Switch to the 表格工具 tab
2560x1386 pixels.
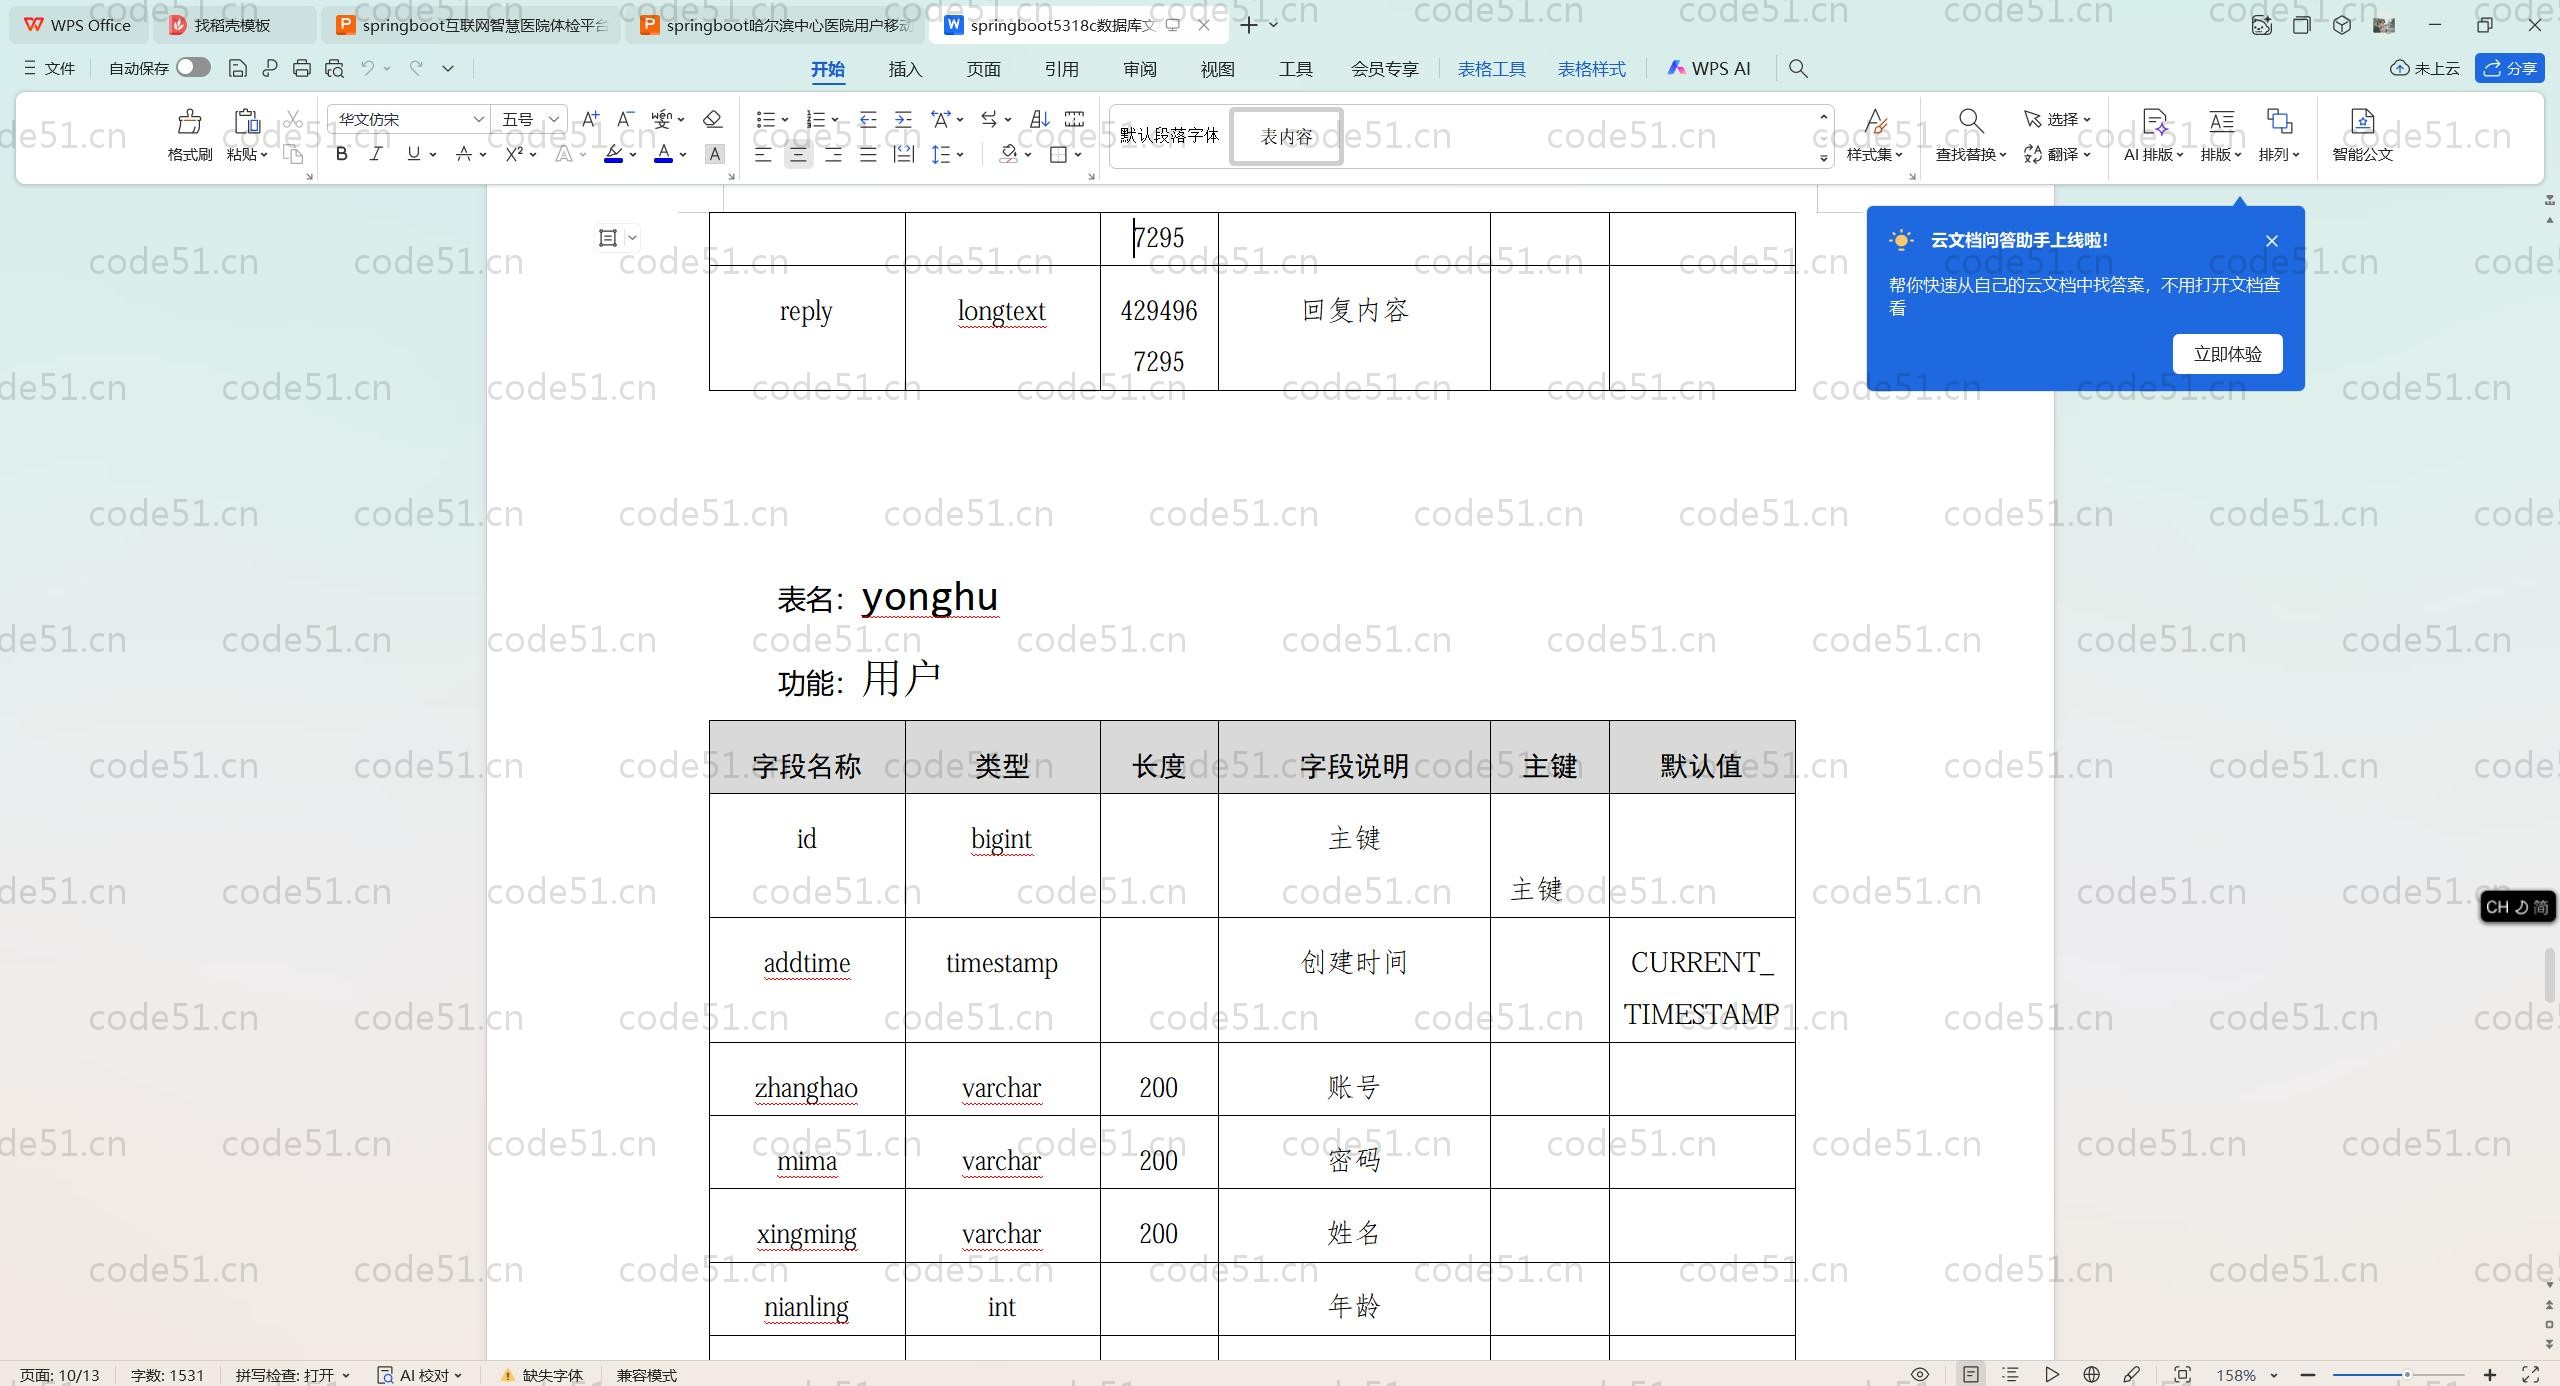coord(1491,69)
